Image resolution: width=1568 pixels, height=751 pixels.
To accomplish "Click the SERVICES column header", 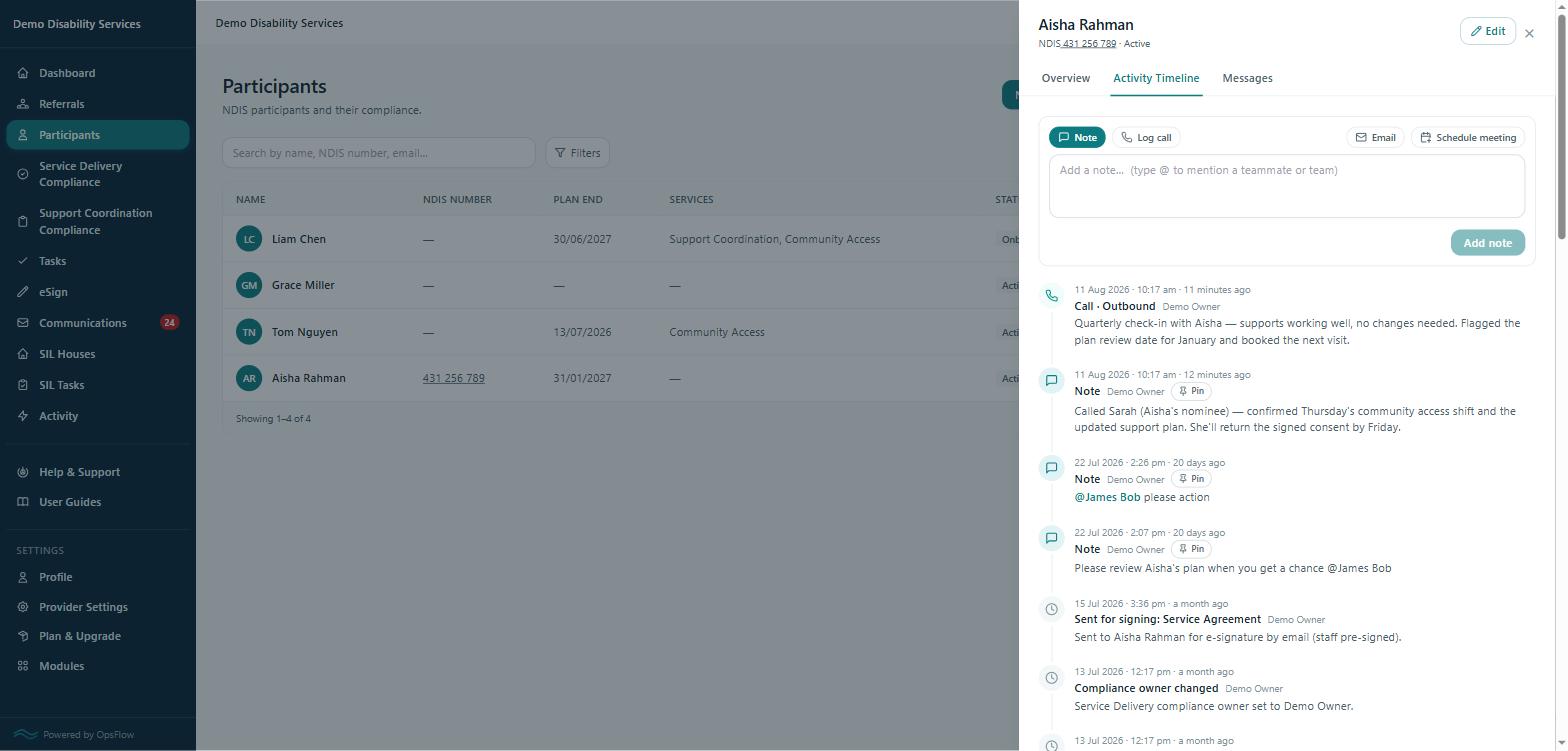I will point(691,199).
